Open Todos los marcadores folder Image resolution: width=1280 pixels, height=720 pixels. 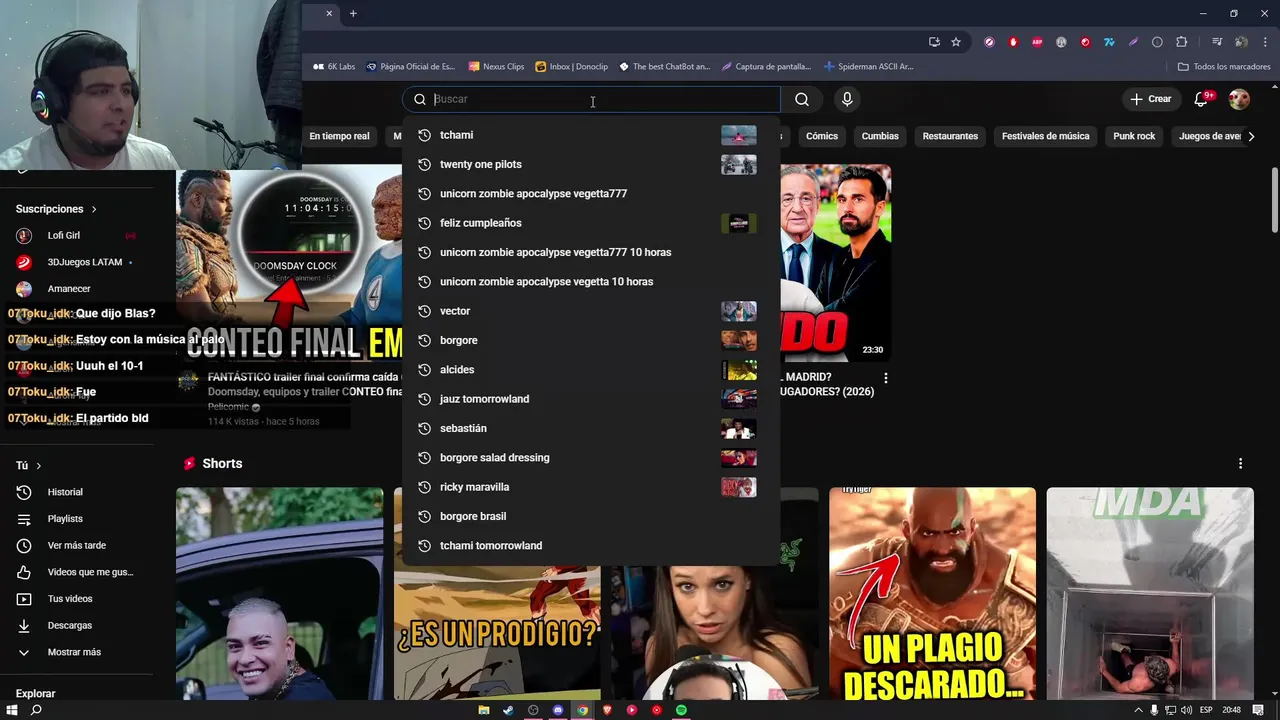[1224, 67]
